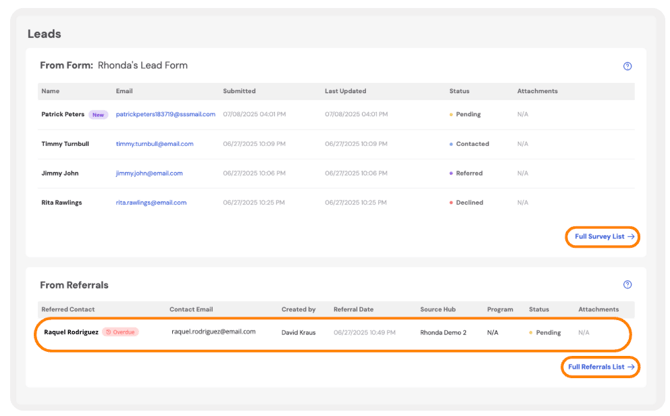This screenshot has height=416, width=670.
Task: Select the Rita Rawlings lead name
Action: [62, 203]
